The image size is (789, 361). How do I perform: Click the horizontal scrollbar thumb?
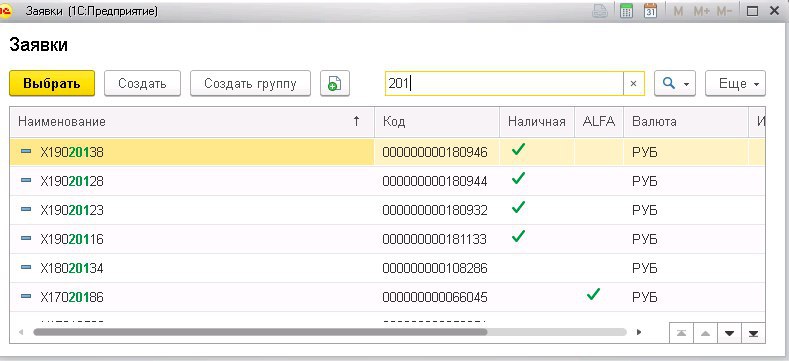(x=260, y=332)
